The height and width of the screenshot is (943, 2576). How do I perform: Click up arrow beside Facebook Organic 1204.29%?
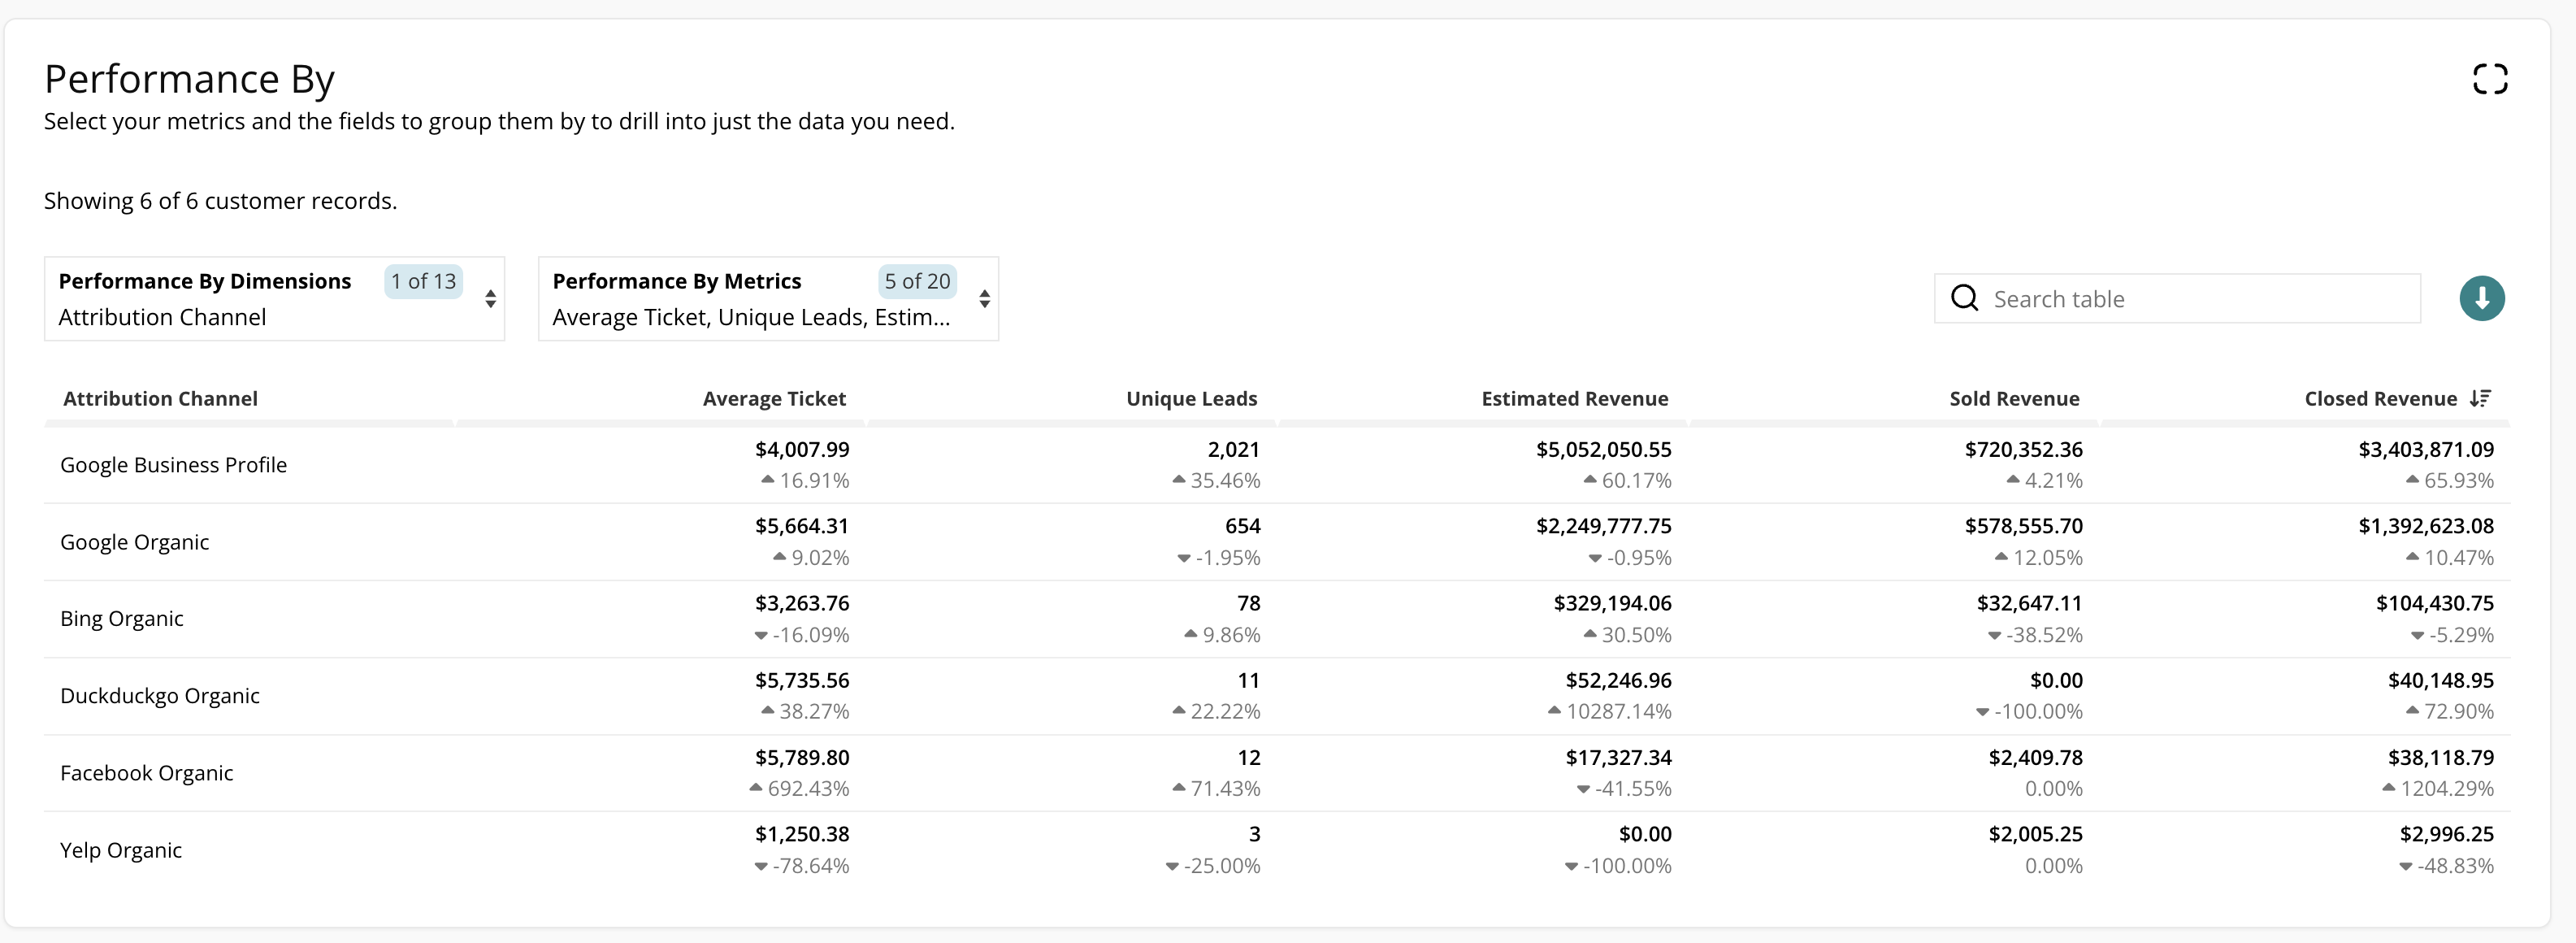(2388, 788)
